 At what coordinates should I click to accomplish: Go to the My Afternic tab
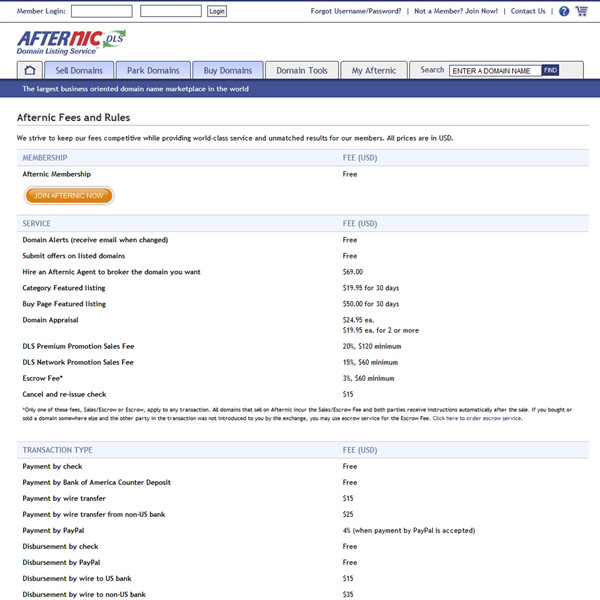coord(374,70)
